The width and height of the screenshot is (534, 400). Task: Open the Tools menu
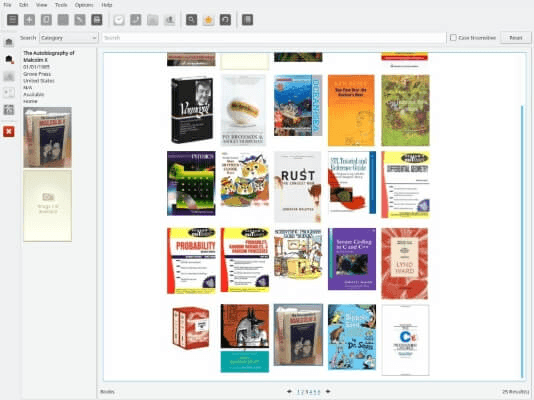61,5
